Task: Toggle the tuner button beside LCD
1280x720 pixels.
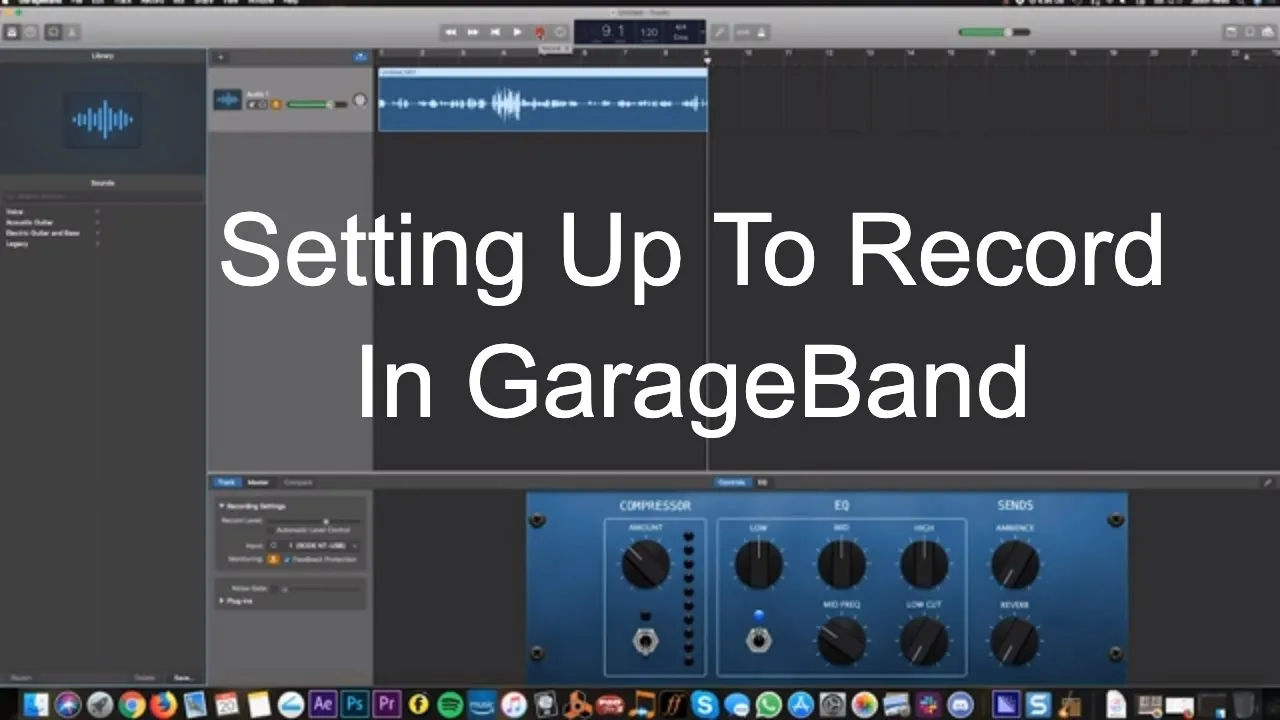Action: click(x=719, y=32)
